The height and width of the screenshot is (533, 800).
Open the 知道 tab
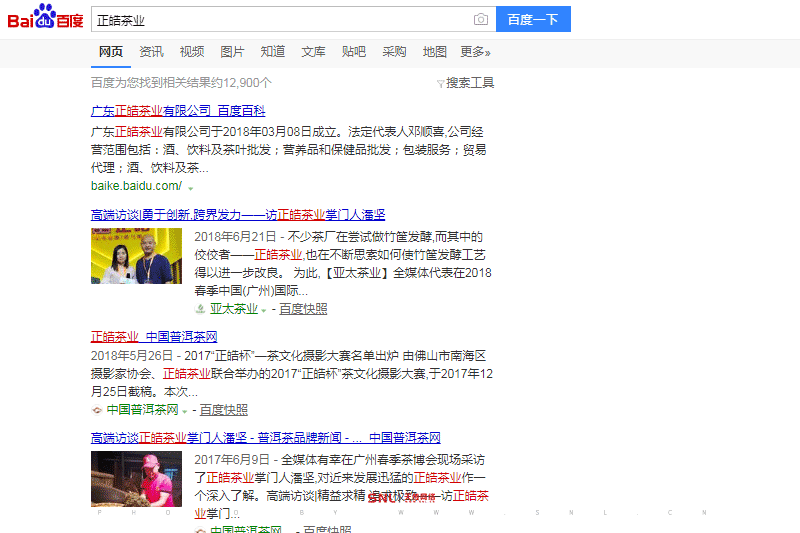(x=273, y=52)
